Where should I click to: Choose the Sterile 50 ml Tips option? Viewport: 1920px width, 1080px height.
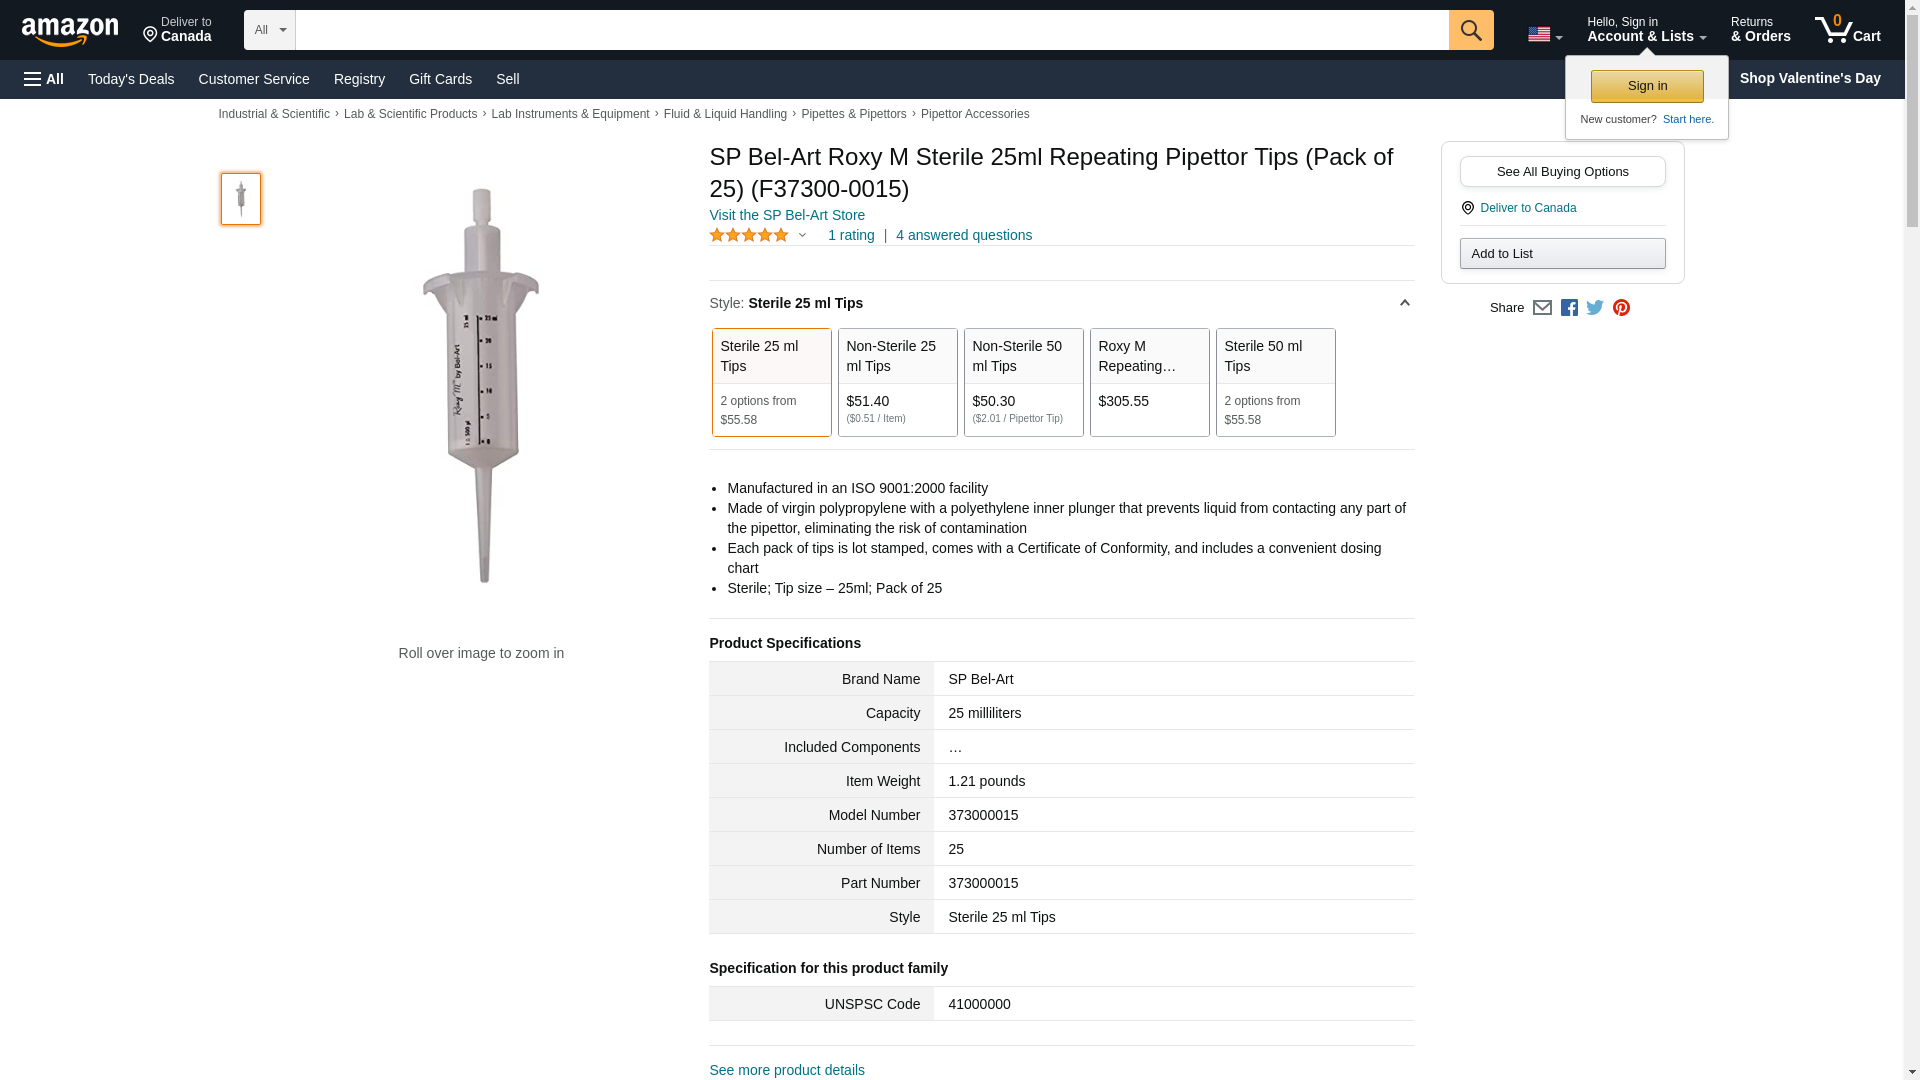point(1275,382)
